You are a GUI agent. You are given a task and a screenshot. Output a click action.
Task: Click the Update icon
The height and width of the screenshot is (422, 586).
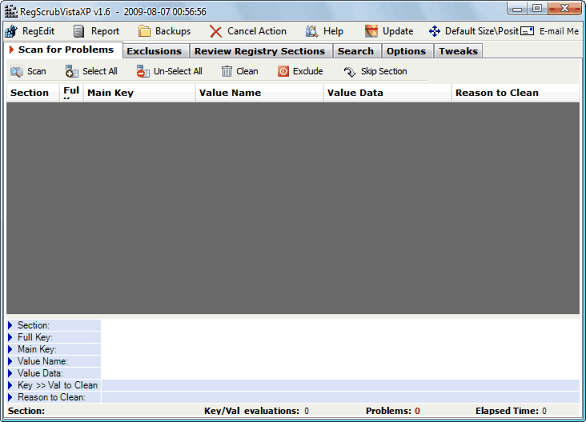[371, 31]
